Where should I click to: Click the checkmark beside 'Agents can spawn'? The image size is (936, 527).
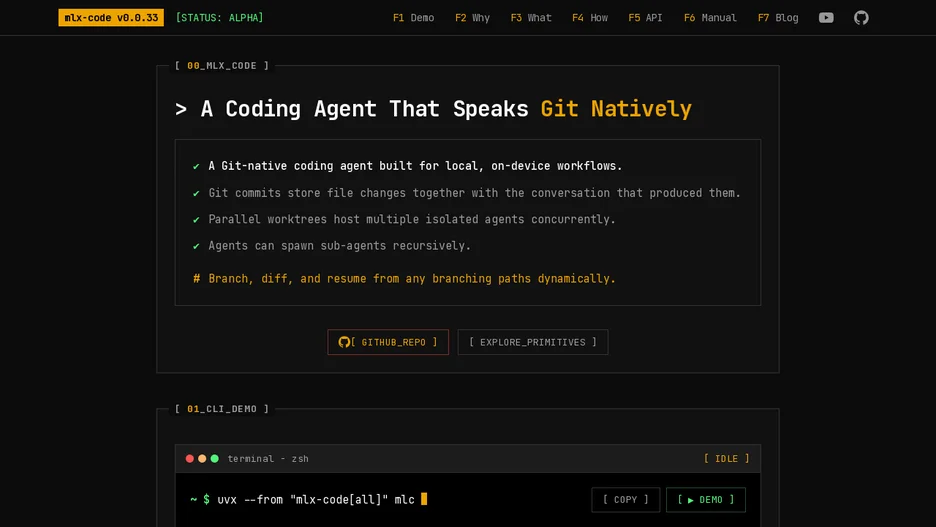[196, 246]
